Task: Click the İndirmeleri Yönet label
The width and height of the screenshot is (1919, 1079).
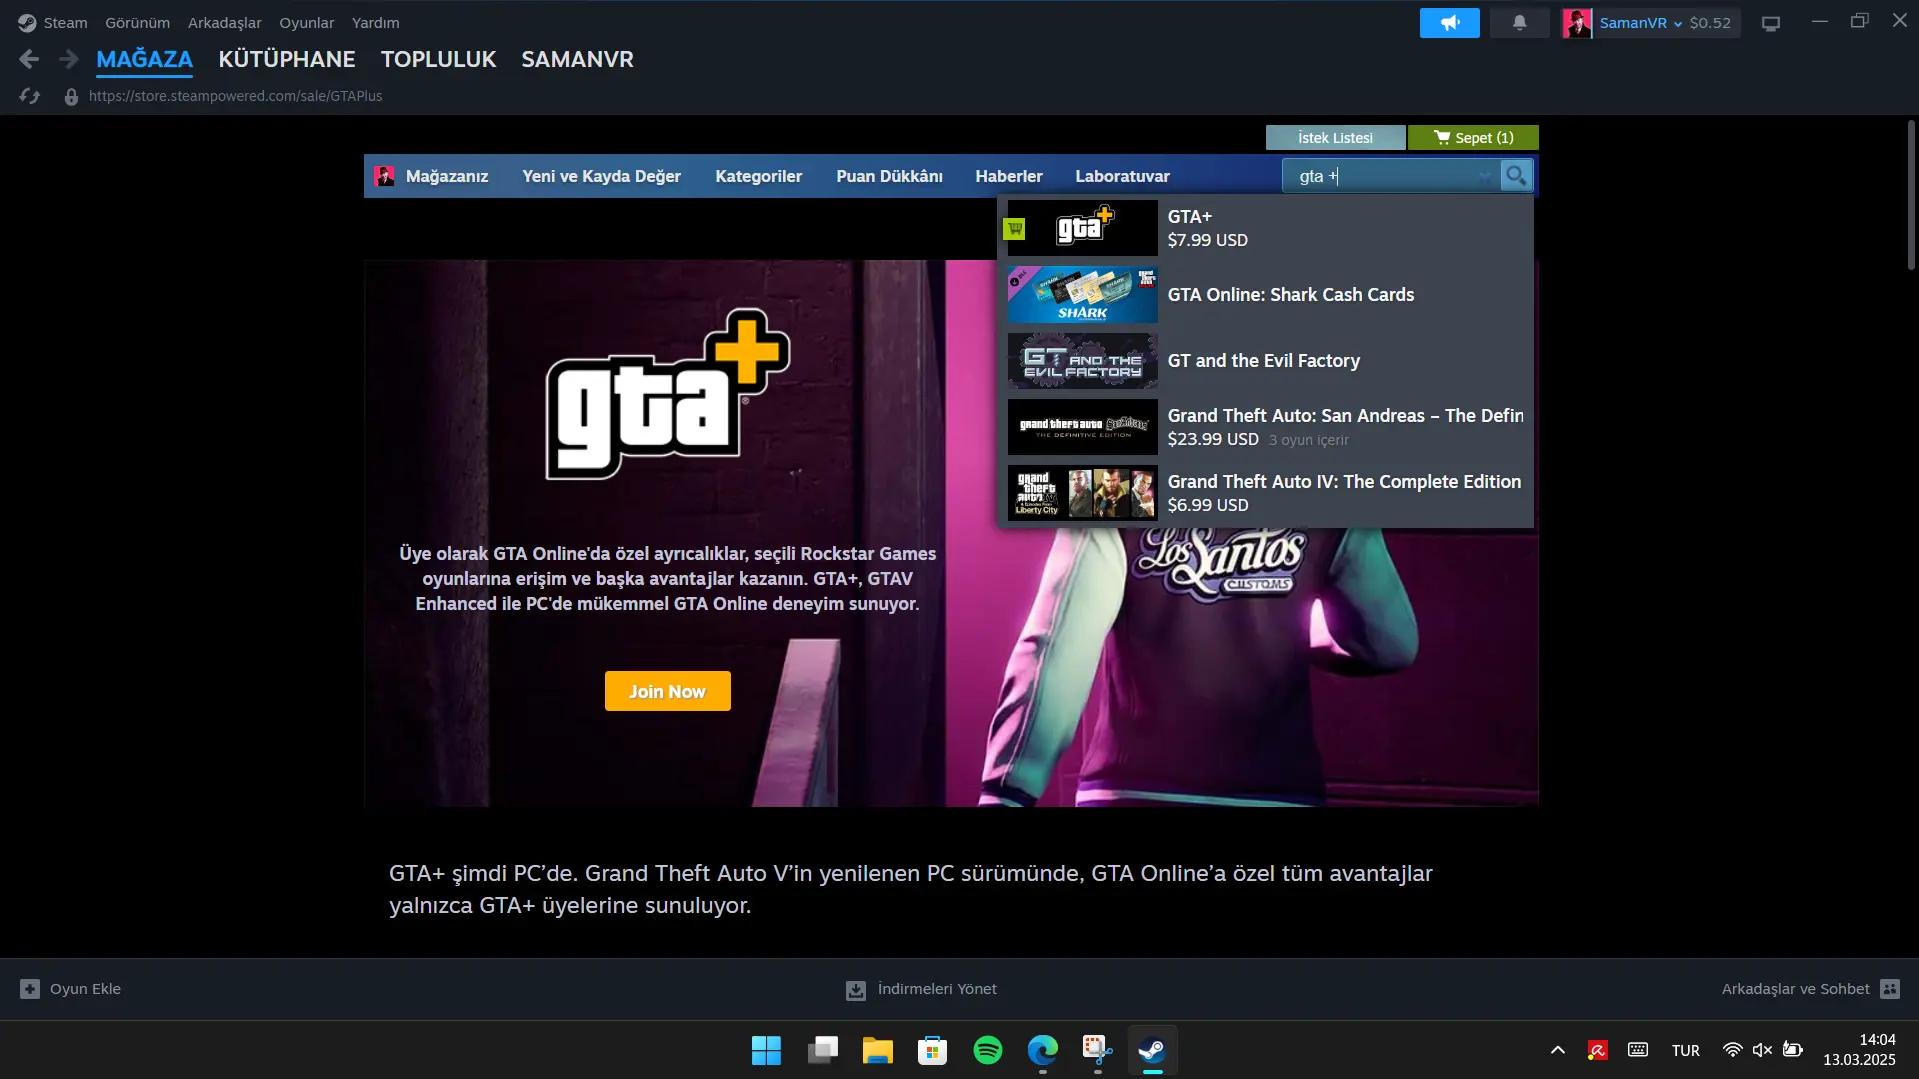Action: (x=938, y=989)
